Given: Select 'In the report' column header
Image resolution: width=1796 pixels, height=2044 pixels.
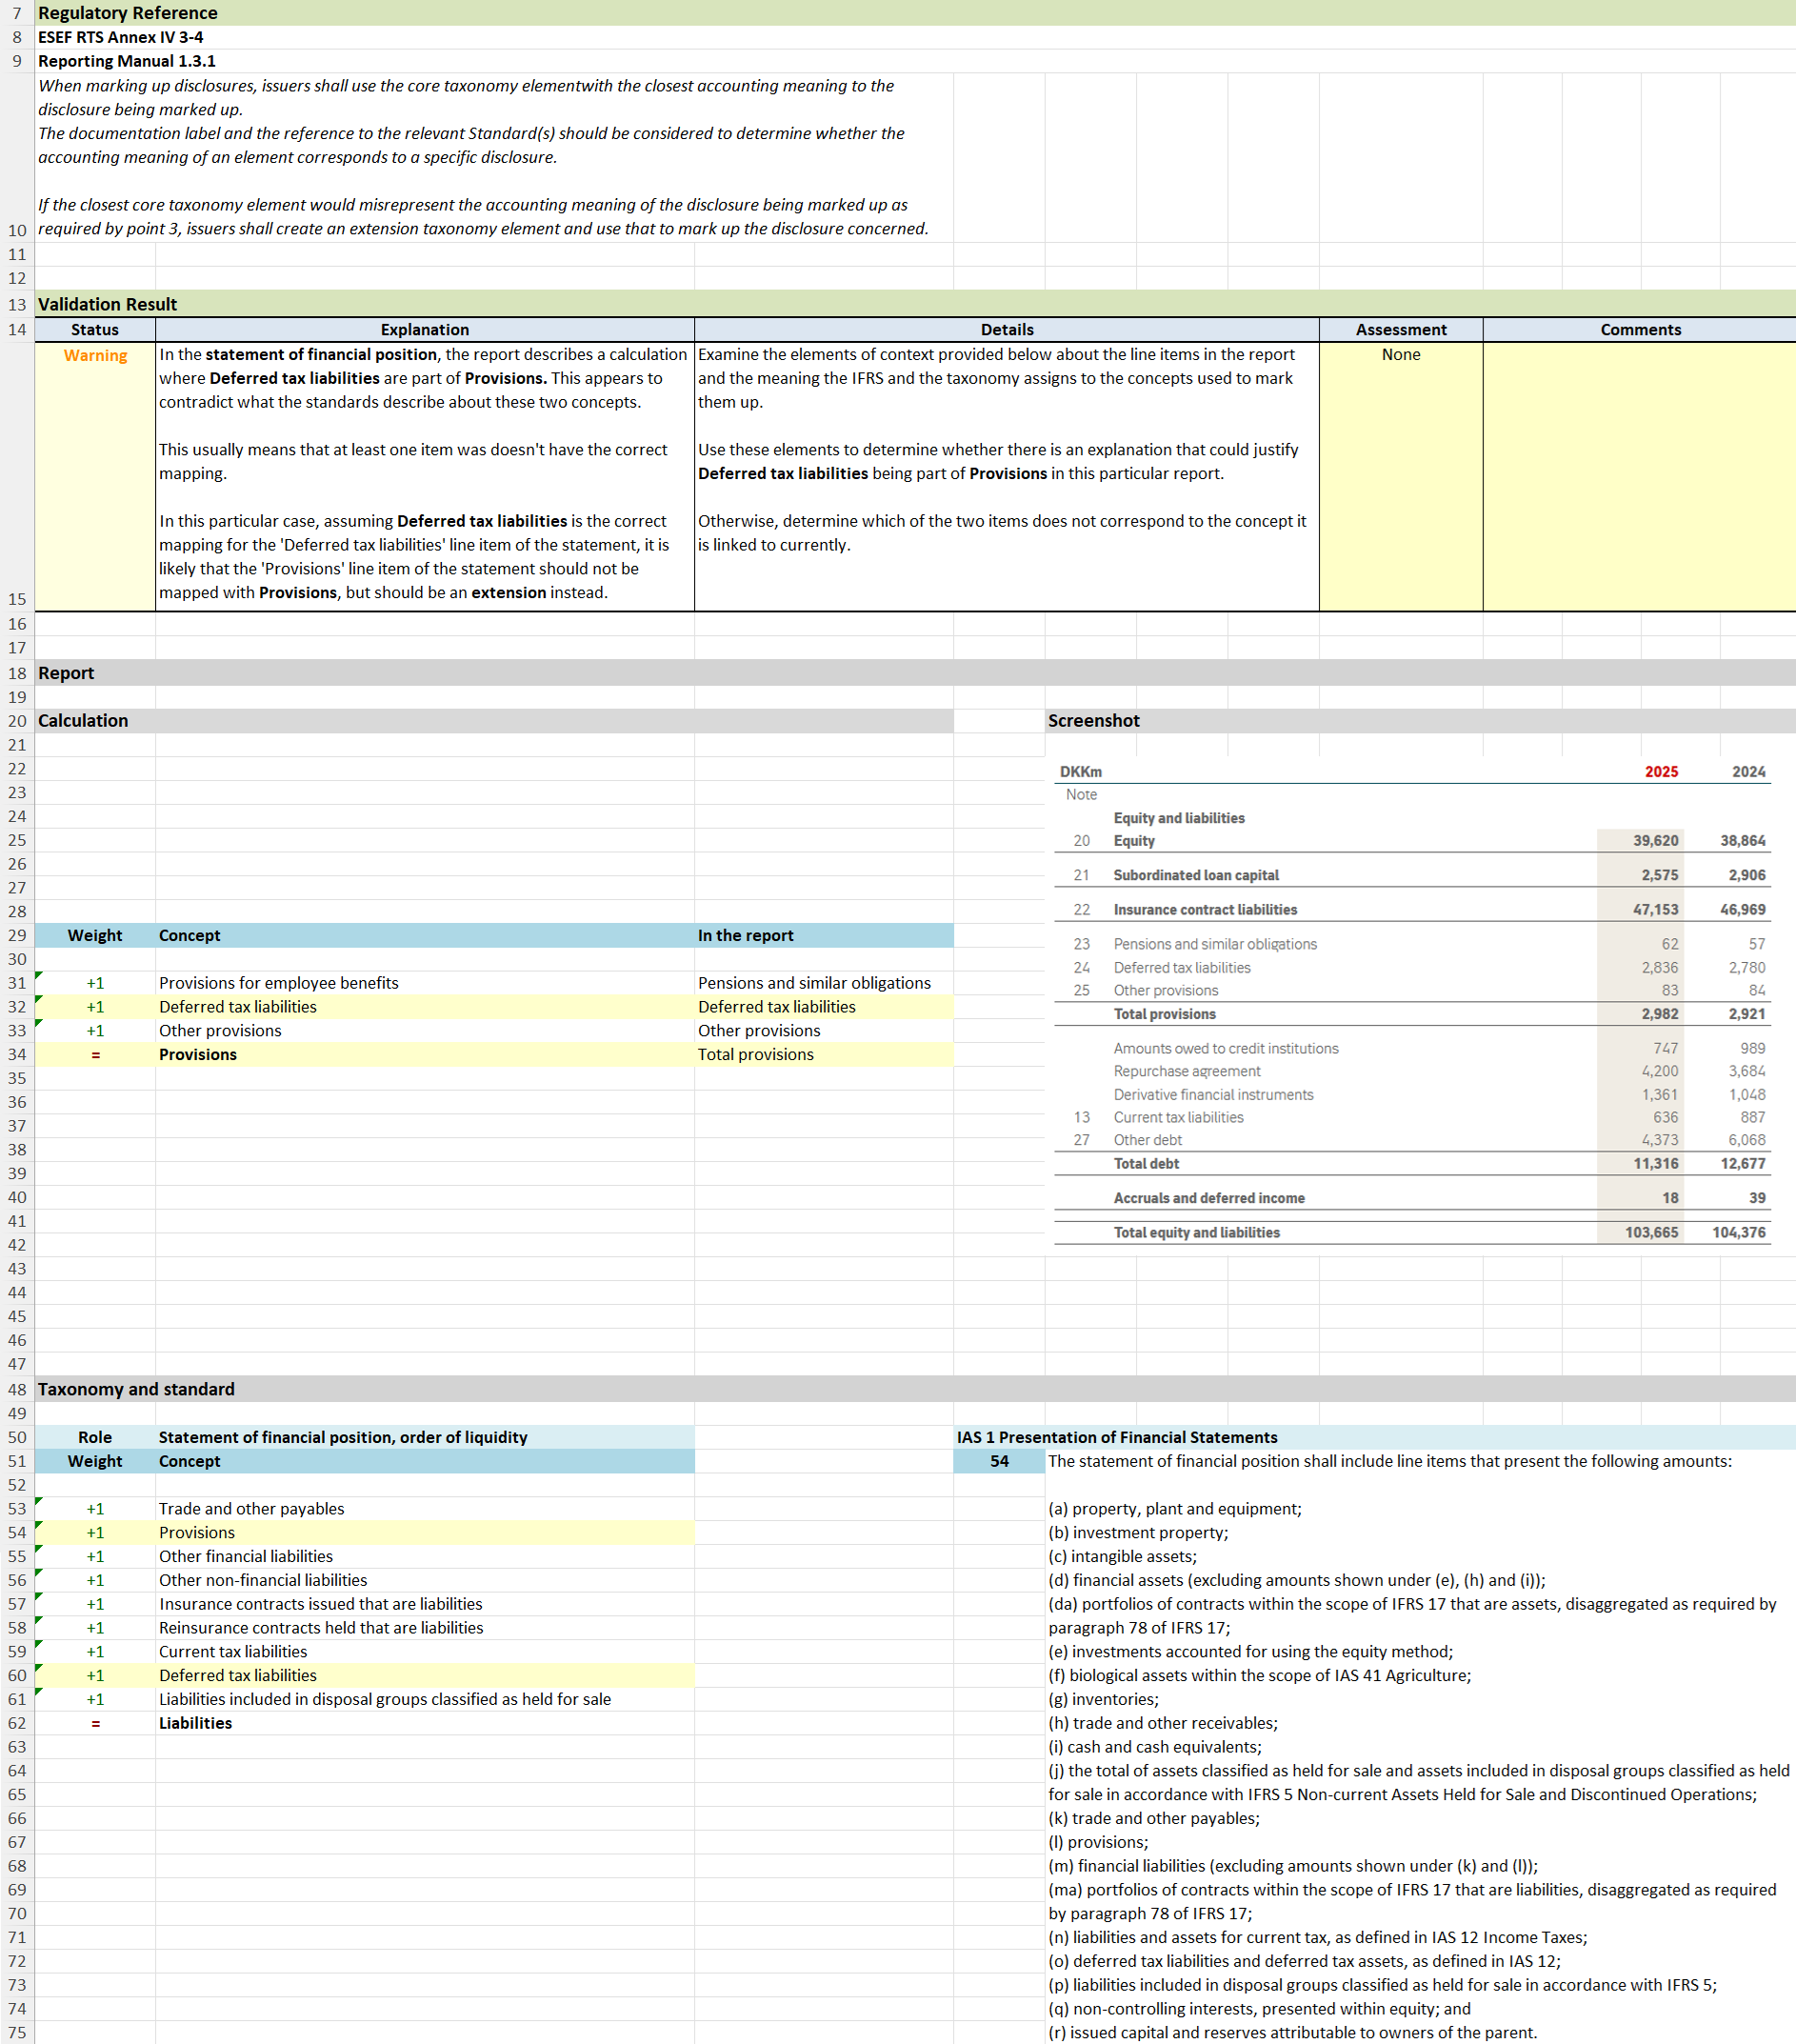Looking at the screenshot, I should click(x=824, y=936).
